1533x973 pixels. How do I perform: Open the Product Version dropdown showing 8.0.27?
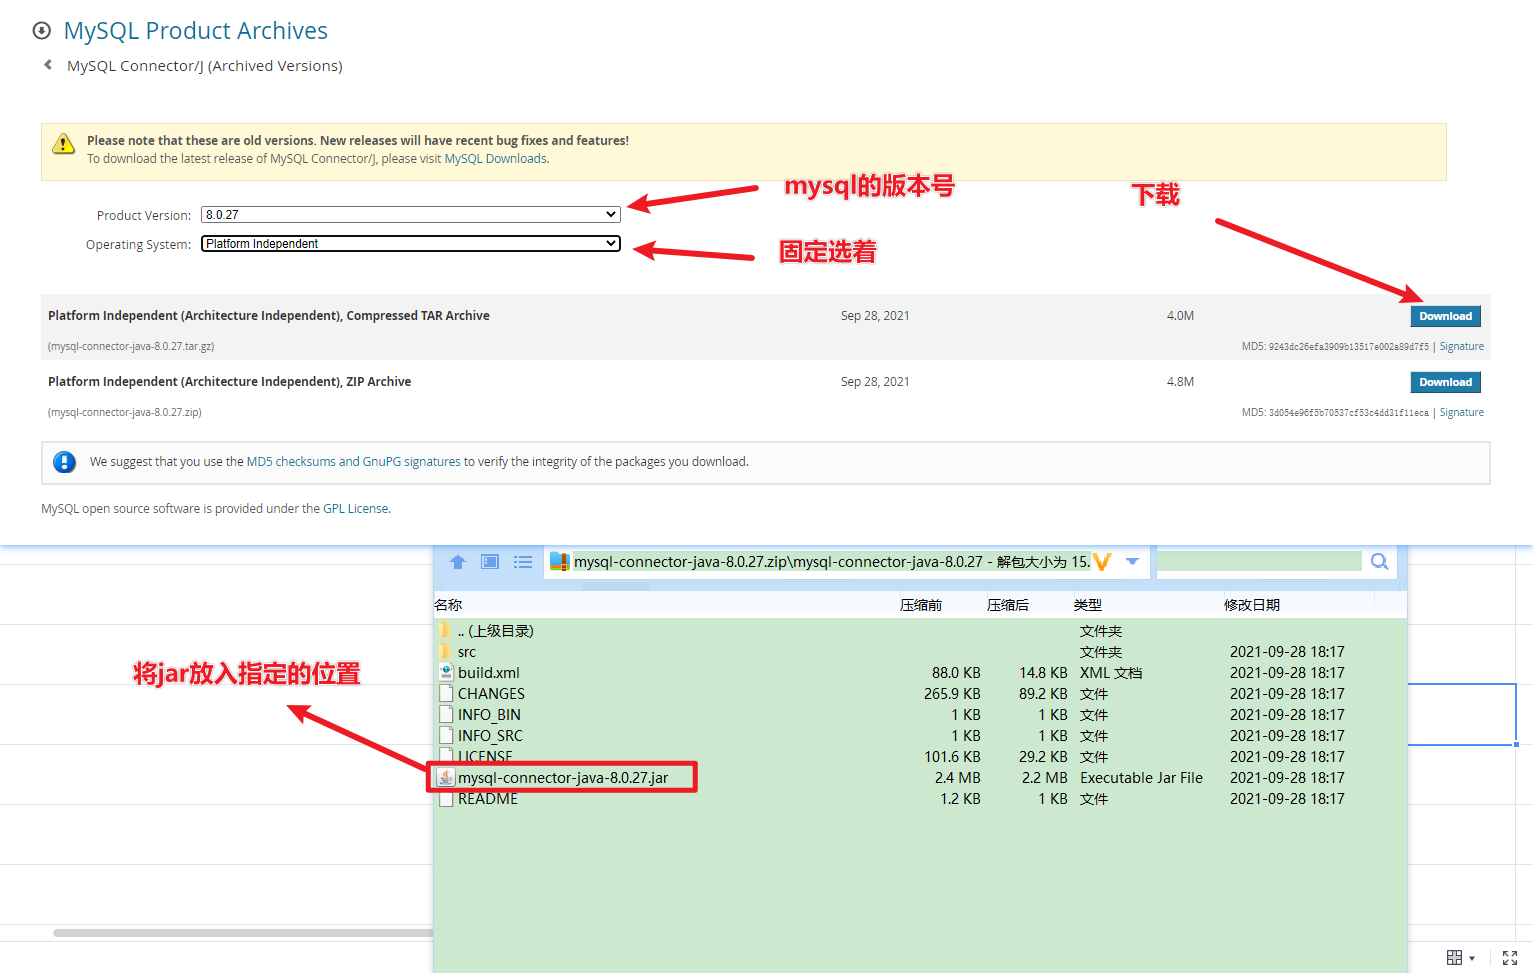tap(411, 215)
